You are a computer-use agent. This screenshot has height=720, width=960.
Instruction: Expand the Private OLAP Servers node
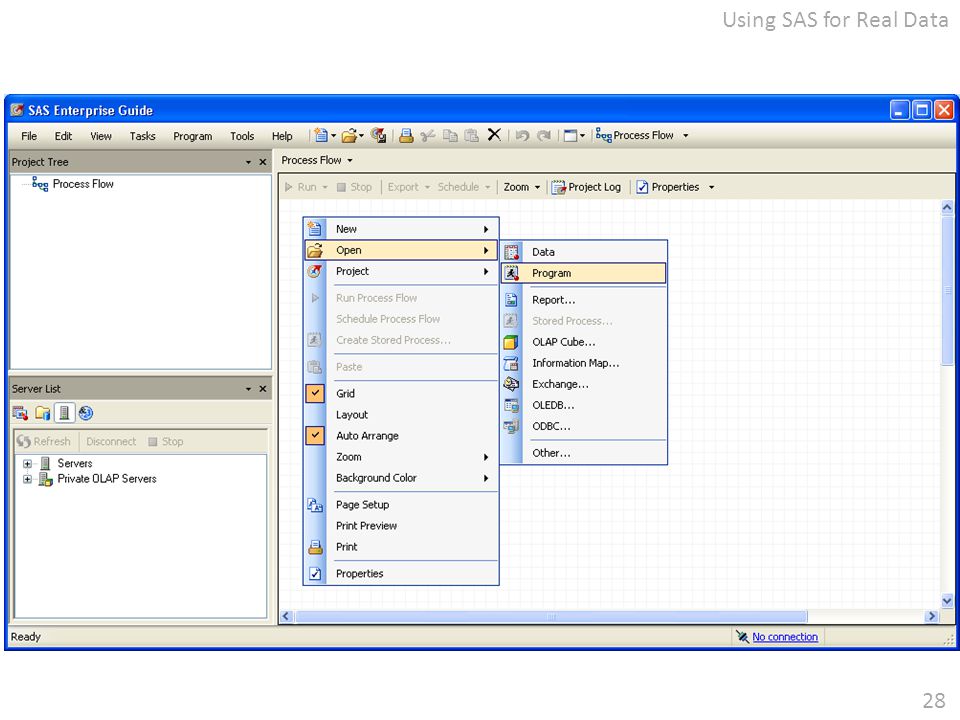click(x=27, y=479)
